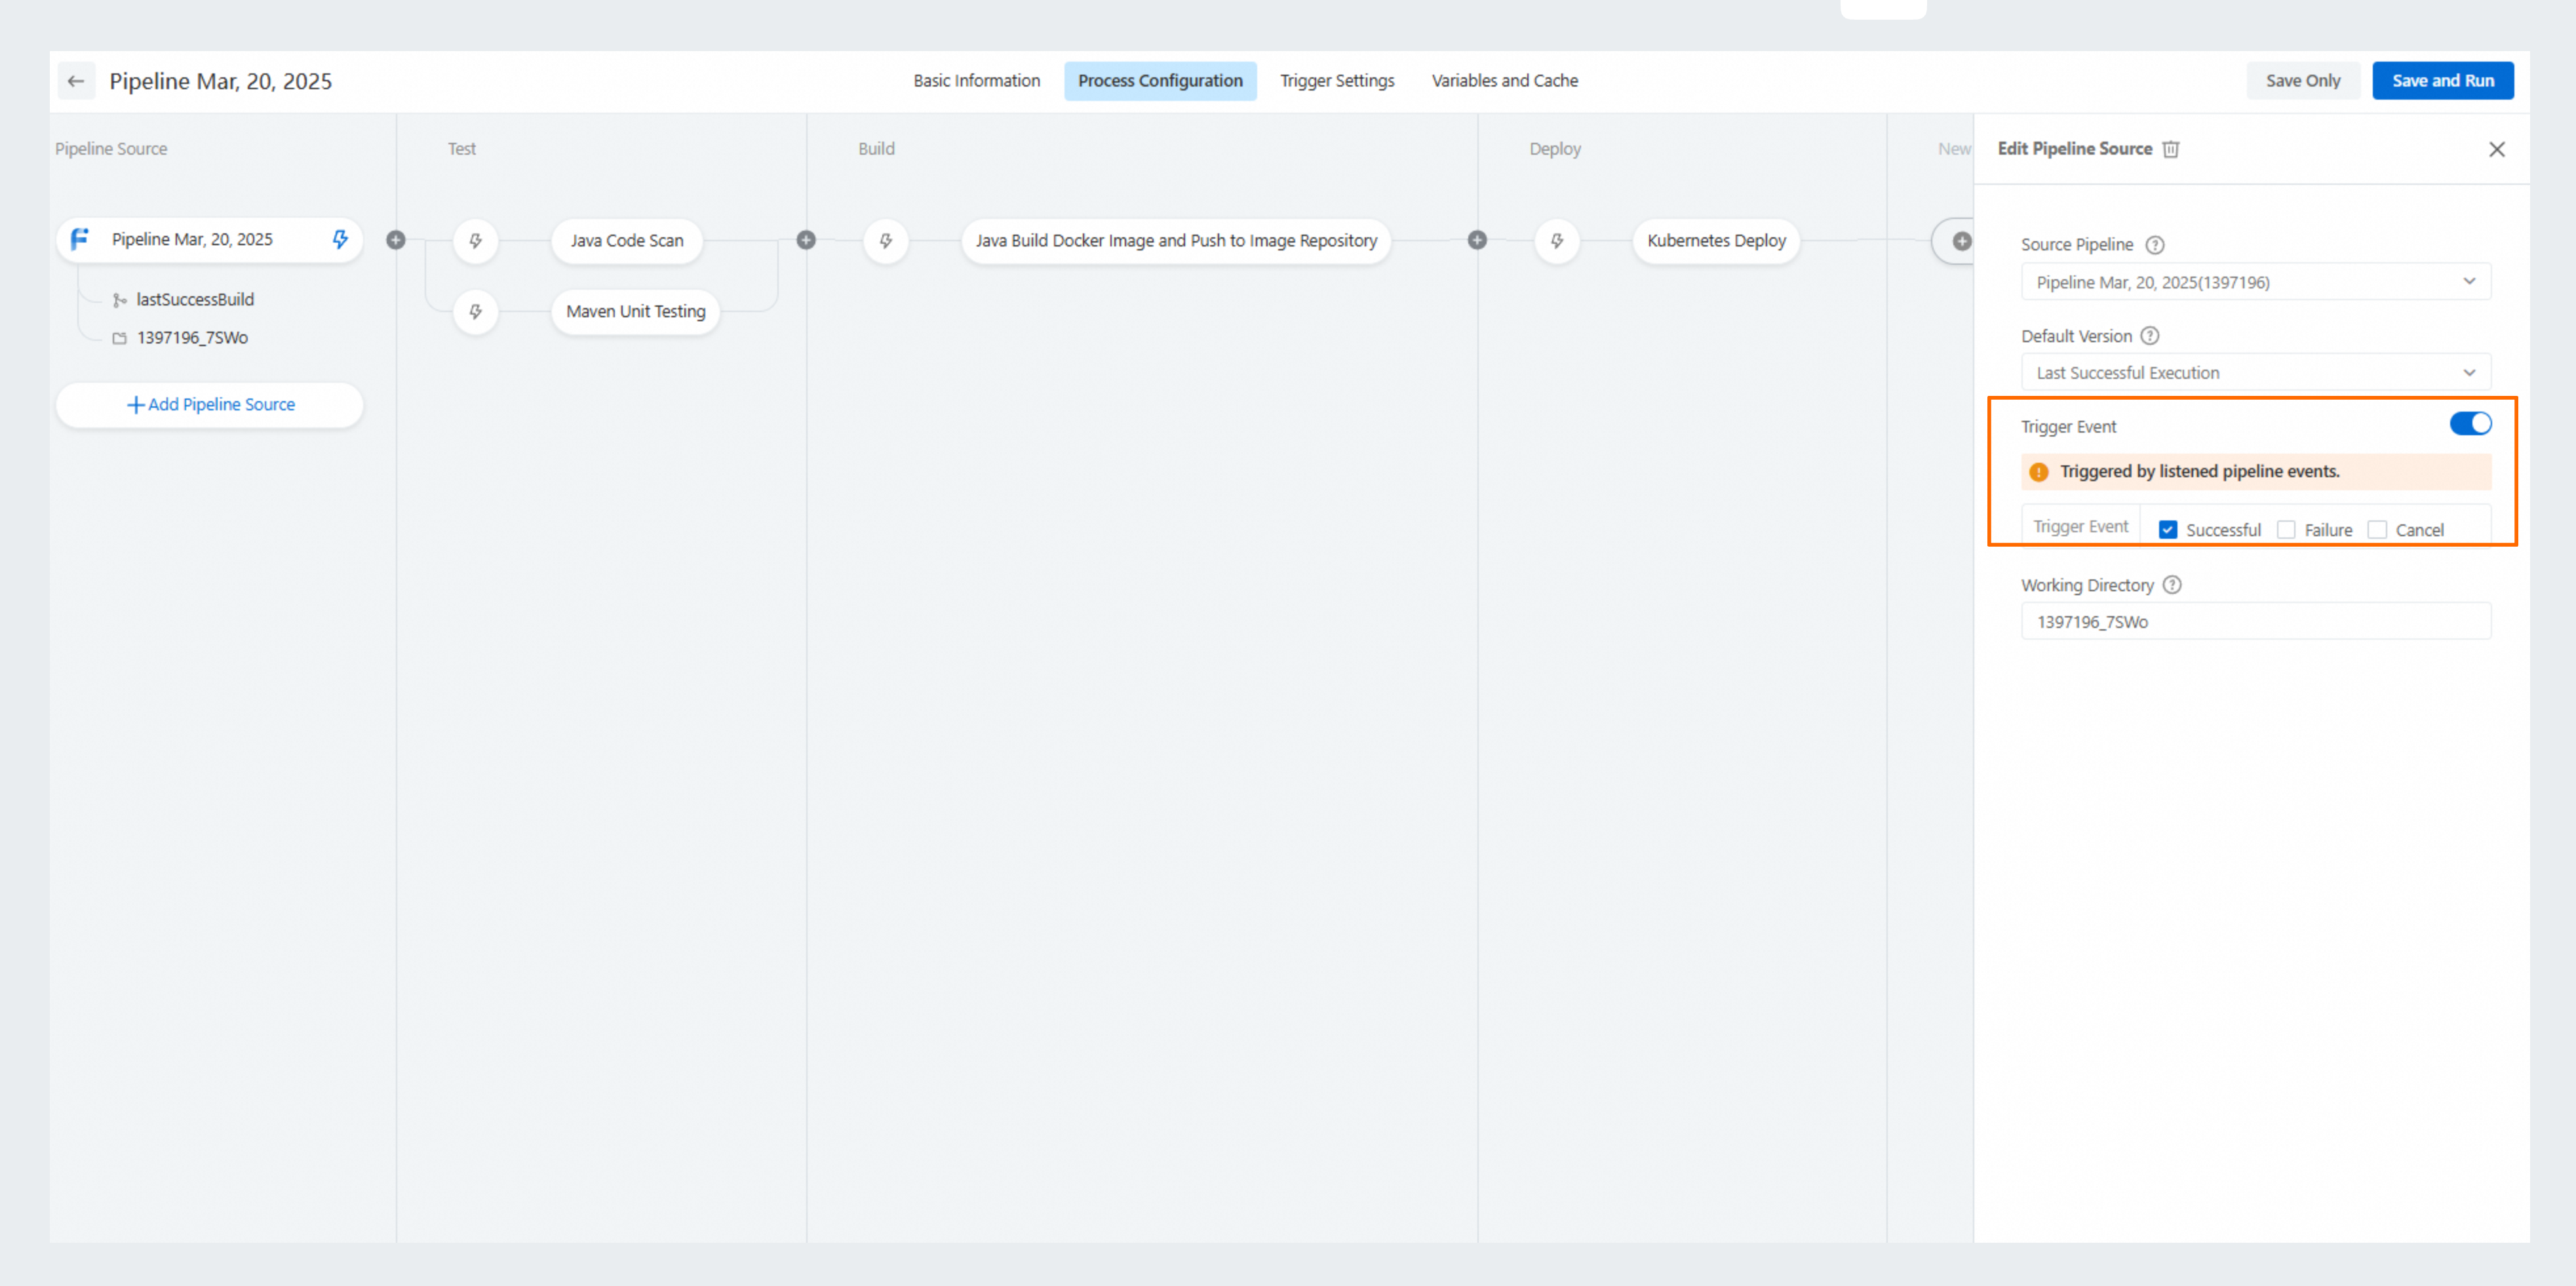Click the lightning icon before Kubernetes Deploy

(1557, 241)
